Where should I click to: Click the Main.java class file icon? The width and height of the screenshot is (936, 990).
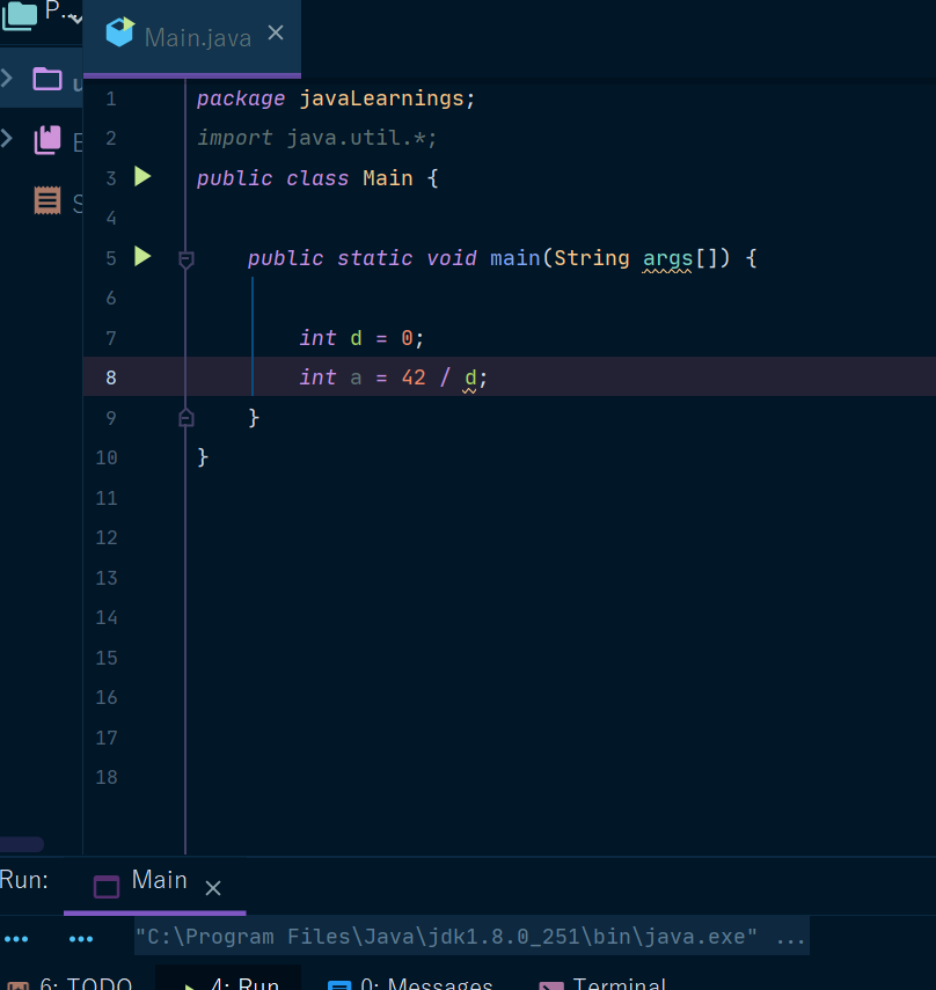(120, 32)
